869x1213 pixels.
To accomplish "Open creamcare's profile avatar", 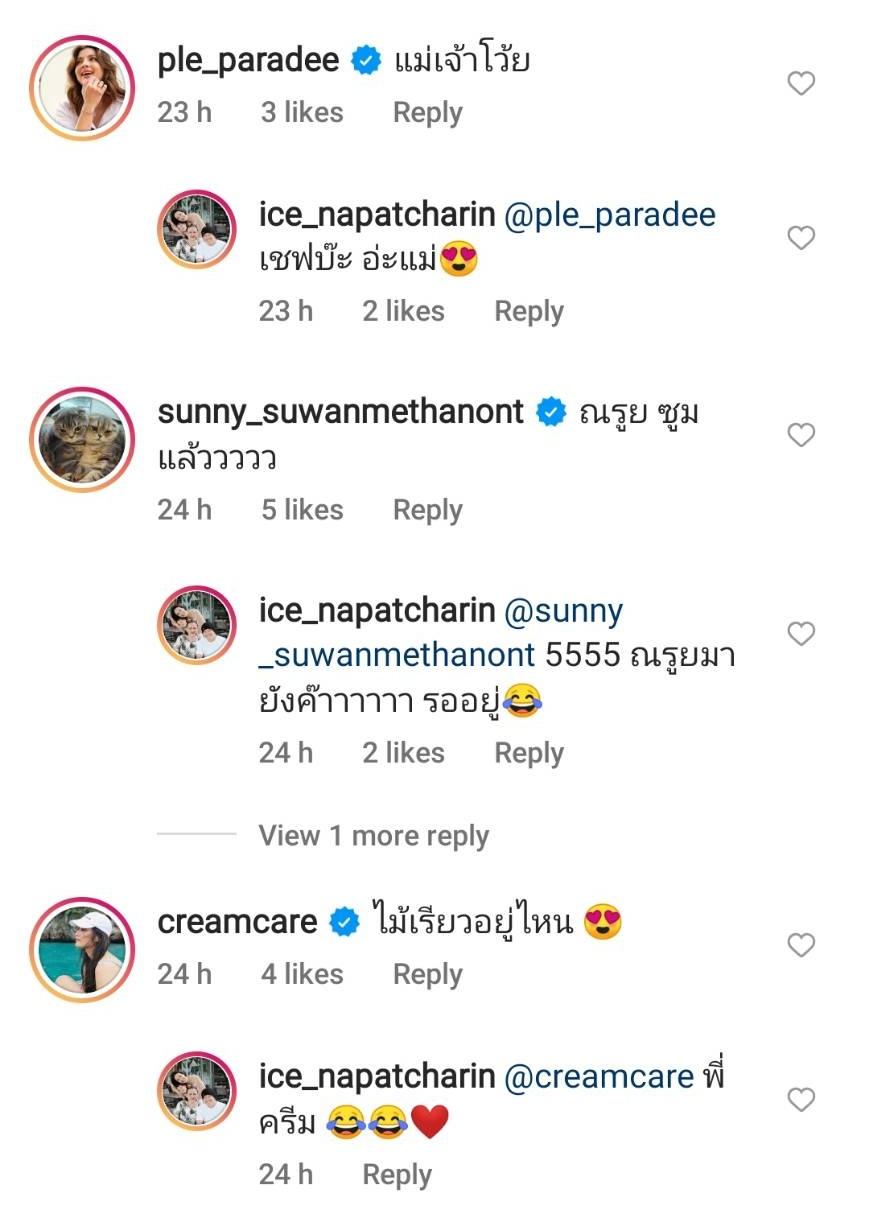I will click(81, 949).
